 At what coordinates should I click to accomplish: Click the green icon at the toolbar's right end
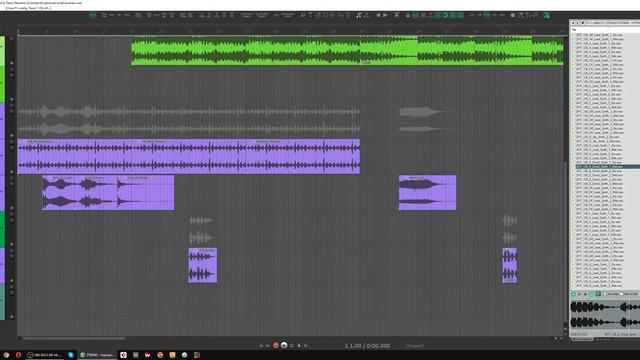[x=546, y=15]
